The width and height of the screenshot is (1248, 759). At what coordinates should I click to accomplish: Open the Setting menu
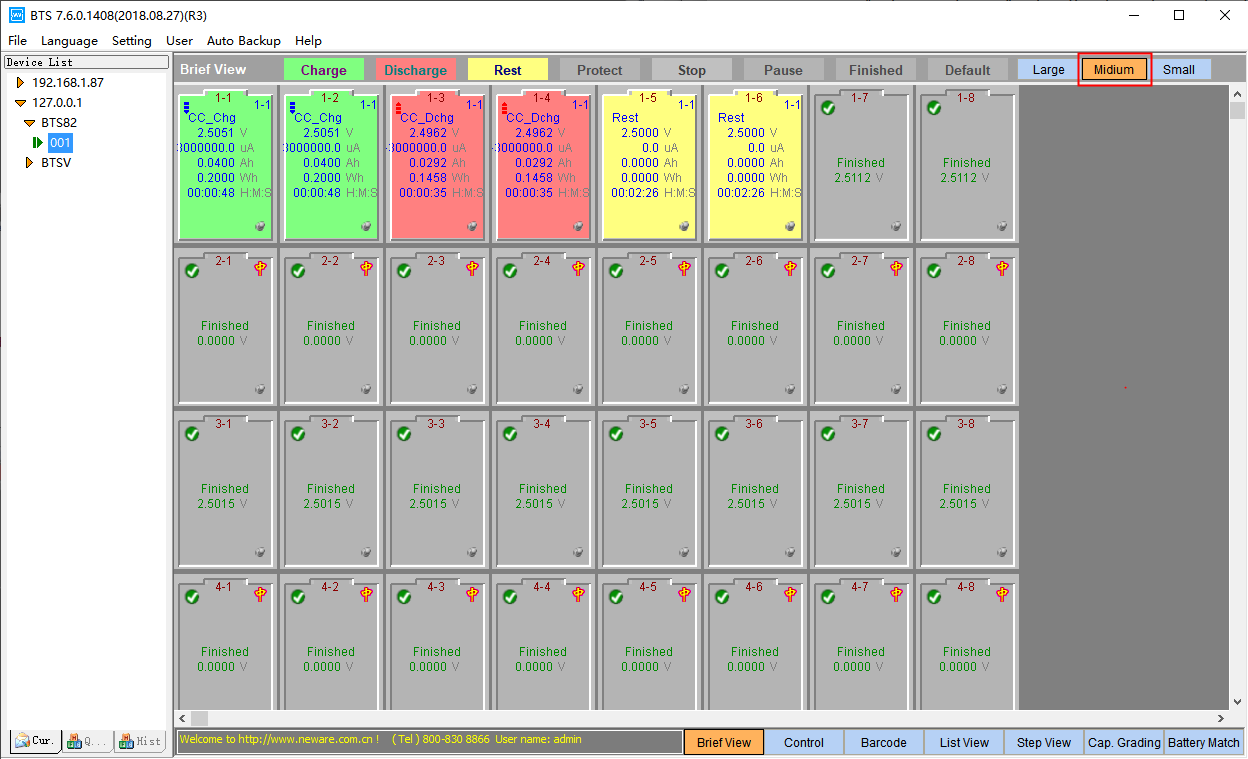(x=131, y=41)
